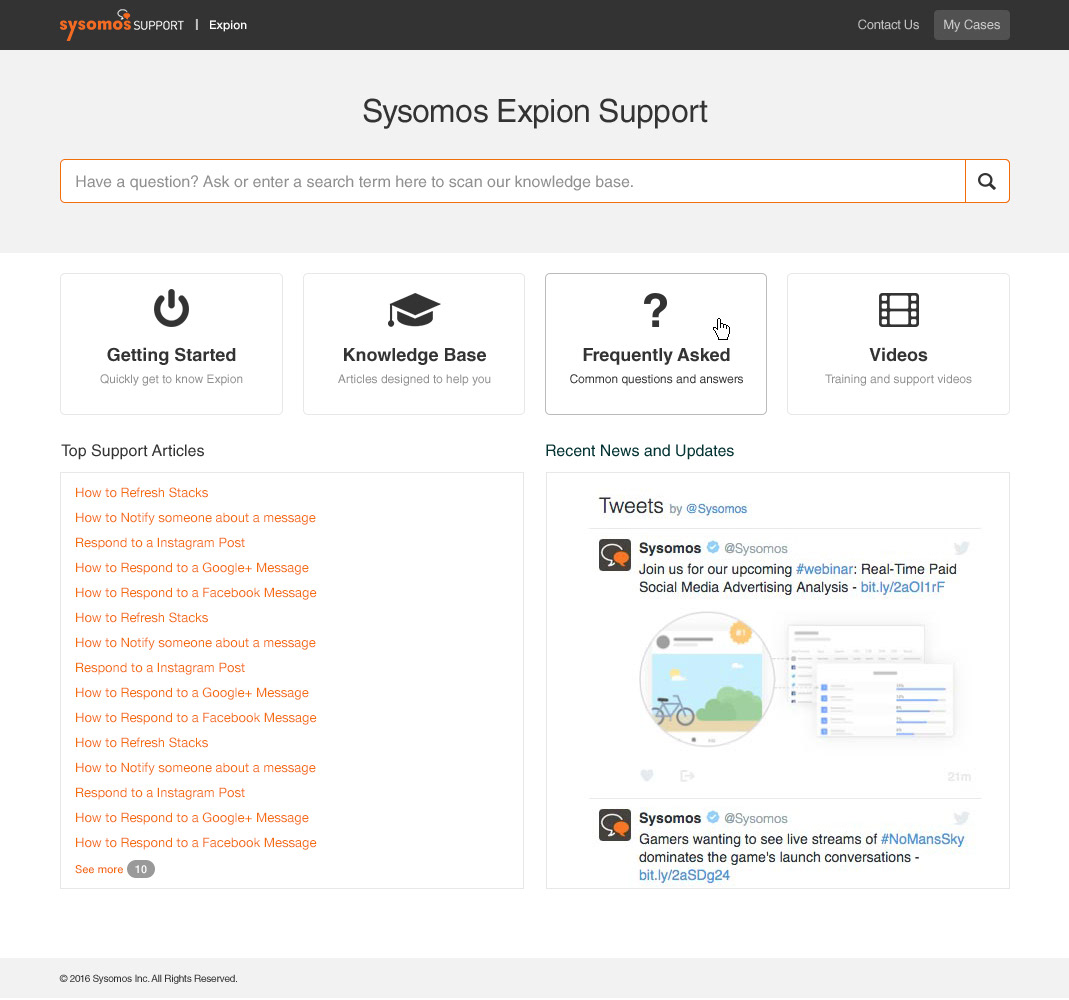Click the Sysomos Support logo
Screen dimensions: 1069x1000
click(x=121, y=25)
